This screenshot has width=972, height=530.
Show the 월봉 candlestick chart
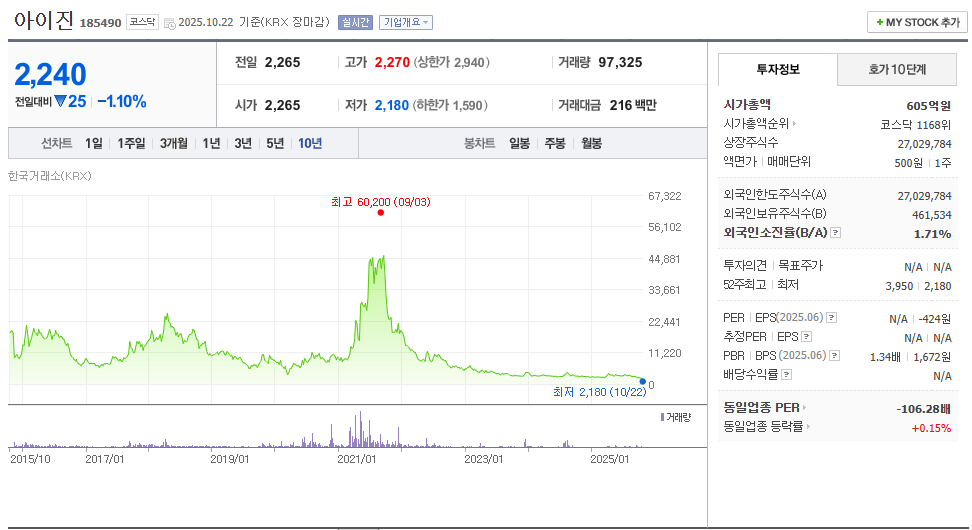(x=591, y=143)
